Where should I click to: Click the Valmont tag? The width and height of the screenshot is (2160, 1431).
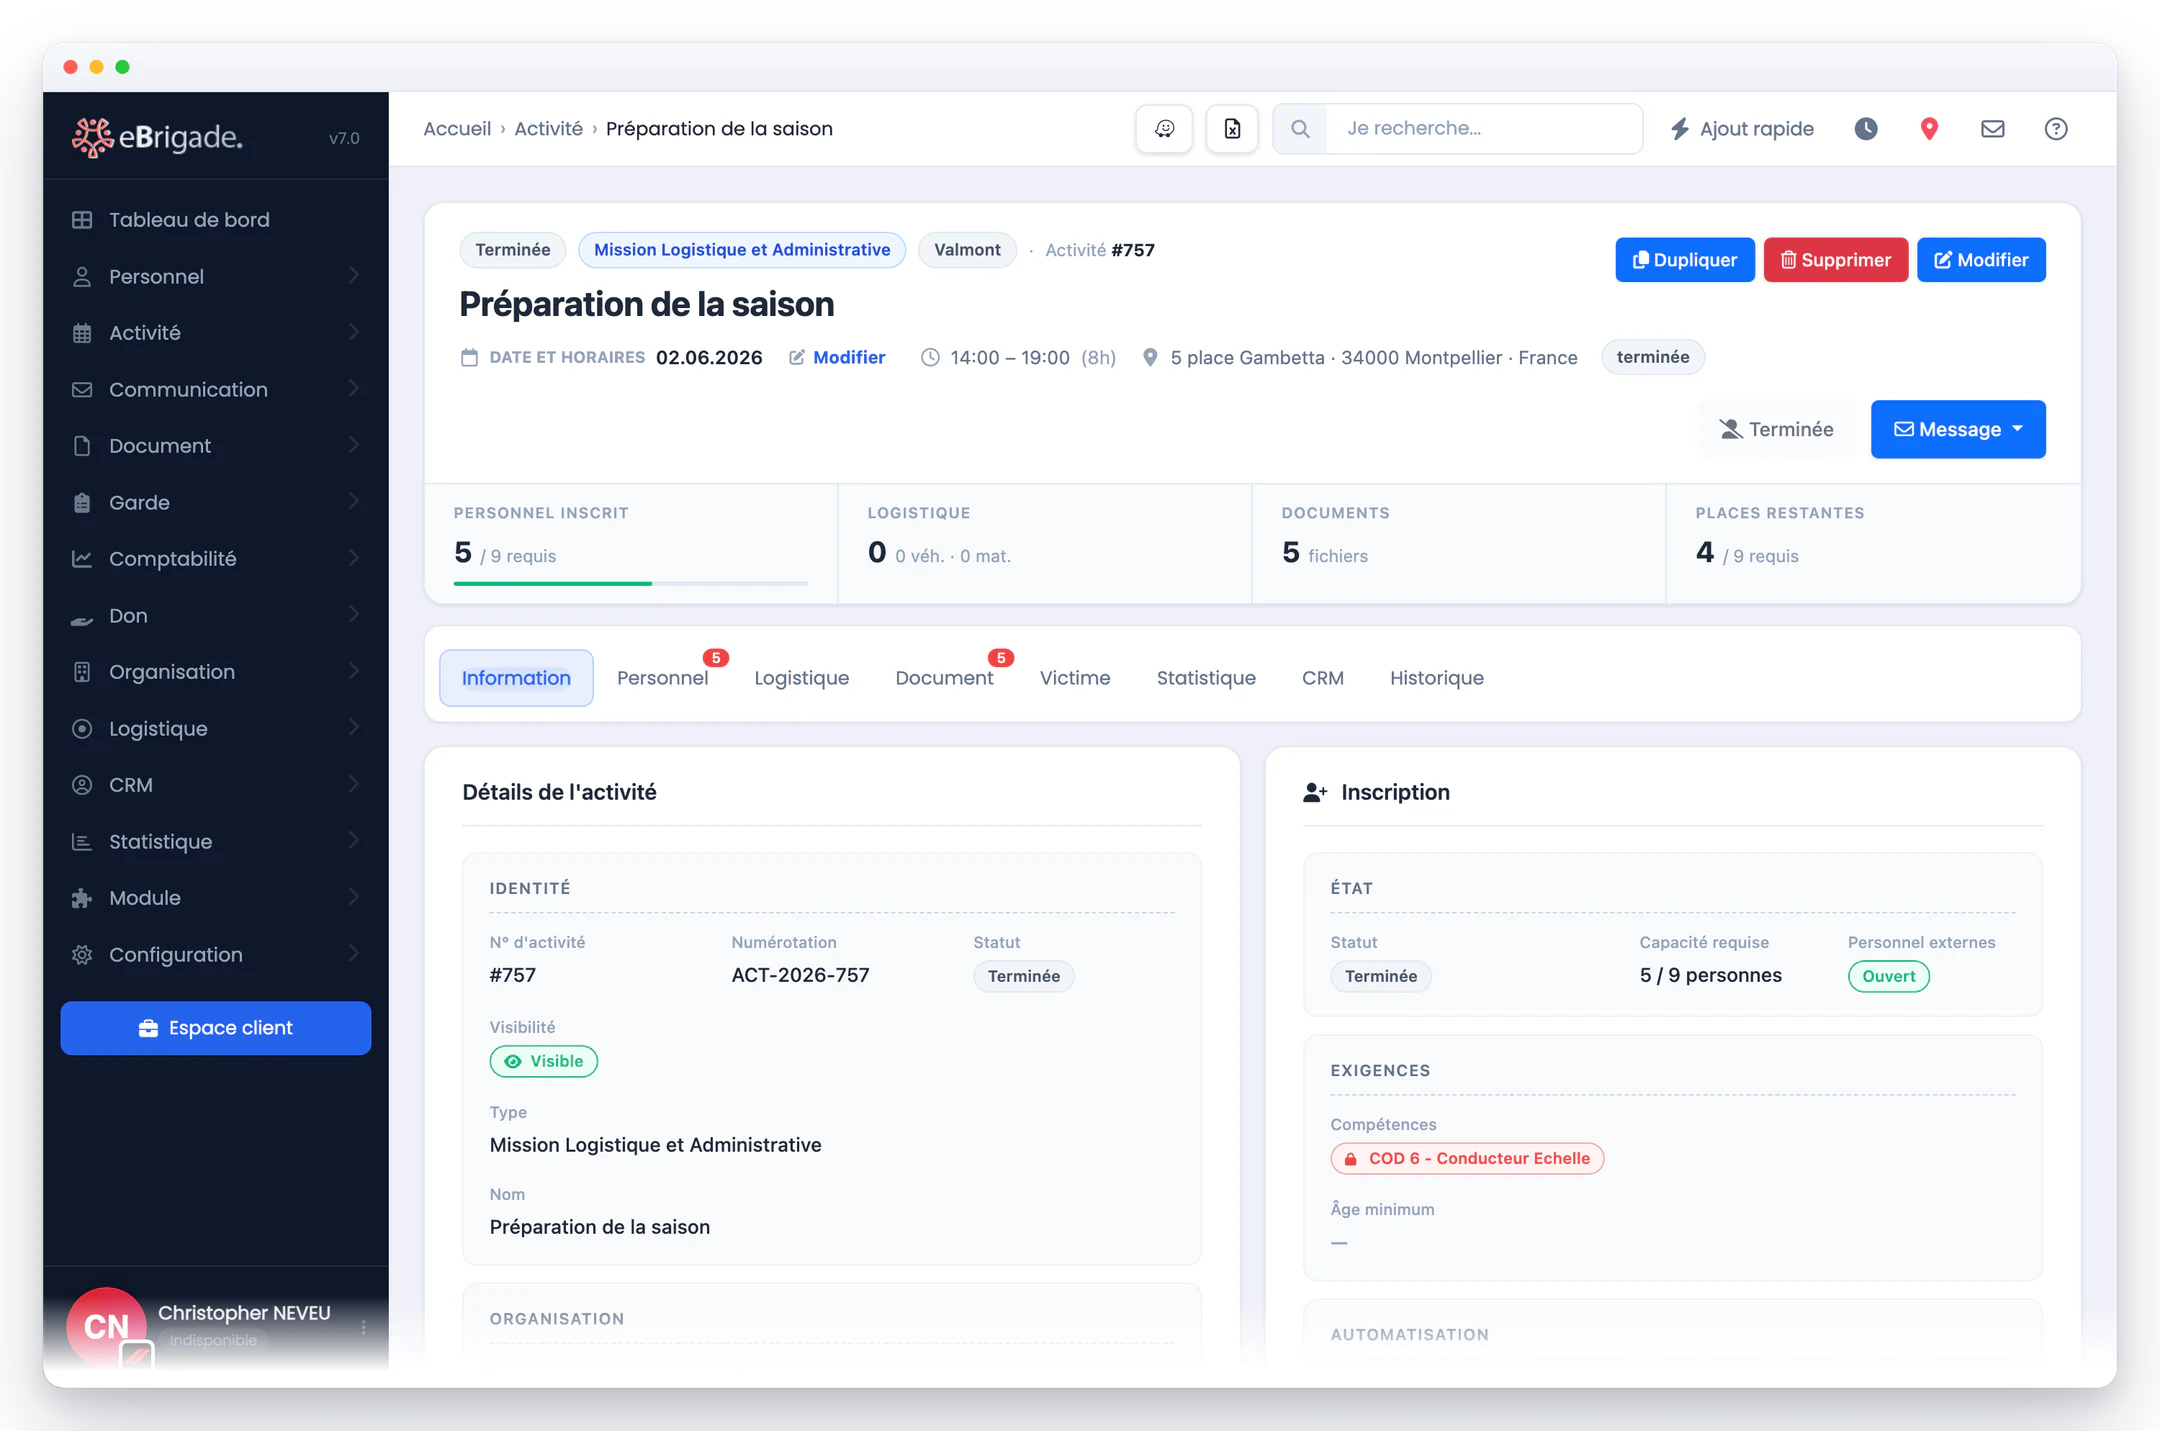click(x=967, y=250)
